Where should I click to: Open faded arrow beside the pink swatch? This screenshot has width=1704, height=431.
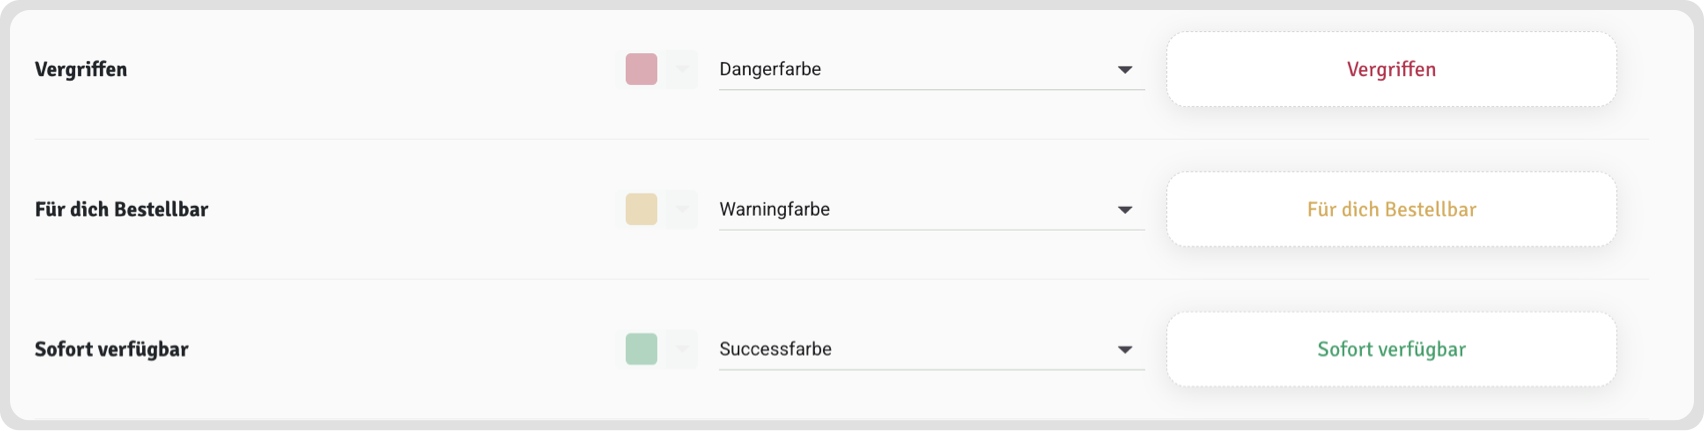(682, 69)
